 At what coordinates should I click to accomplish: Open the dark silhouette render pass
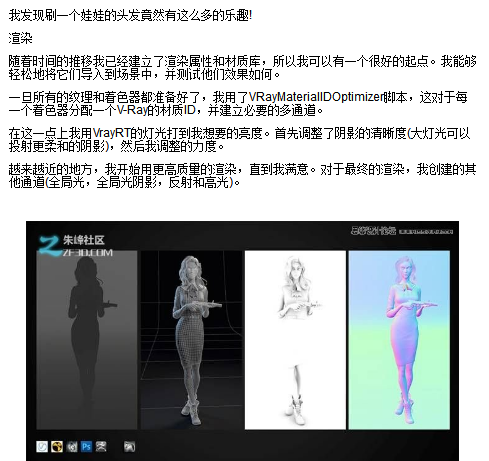87,340
